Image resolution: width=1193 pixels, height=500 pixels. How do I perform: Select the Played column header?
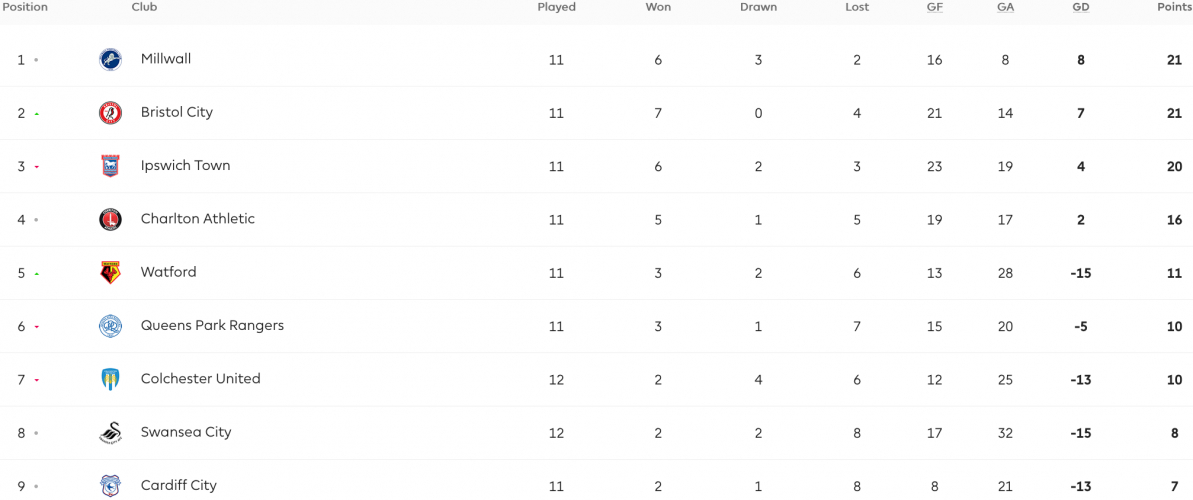click(x=556, y=7)
